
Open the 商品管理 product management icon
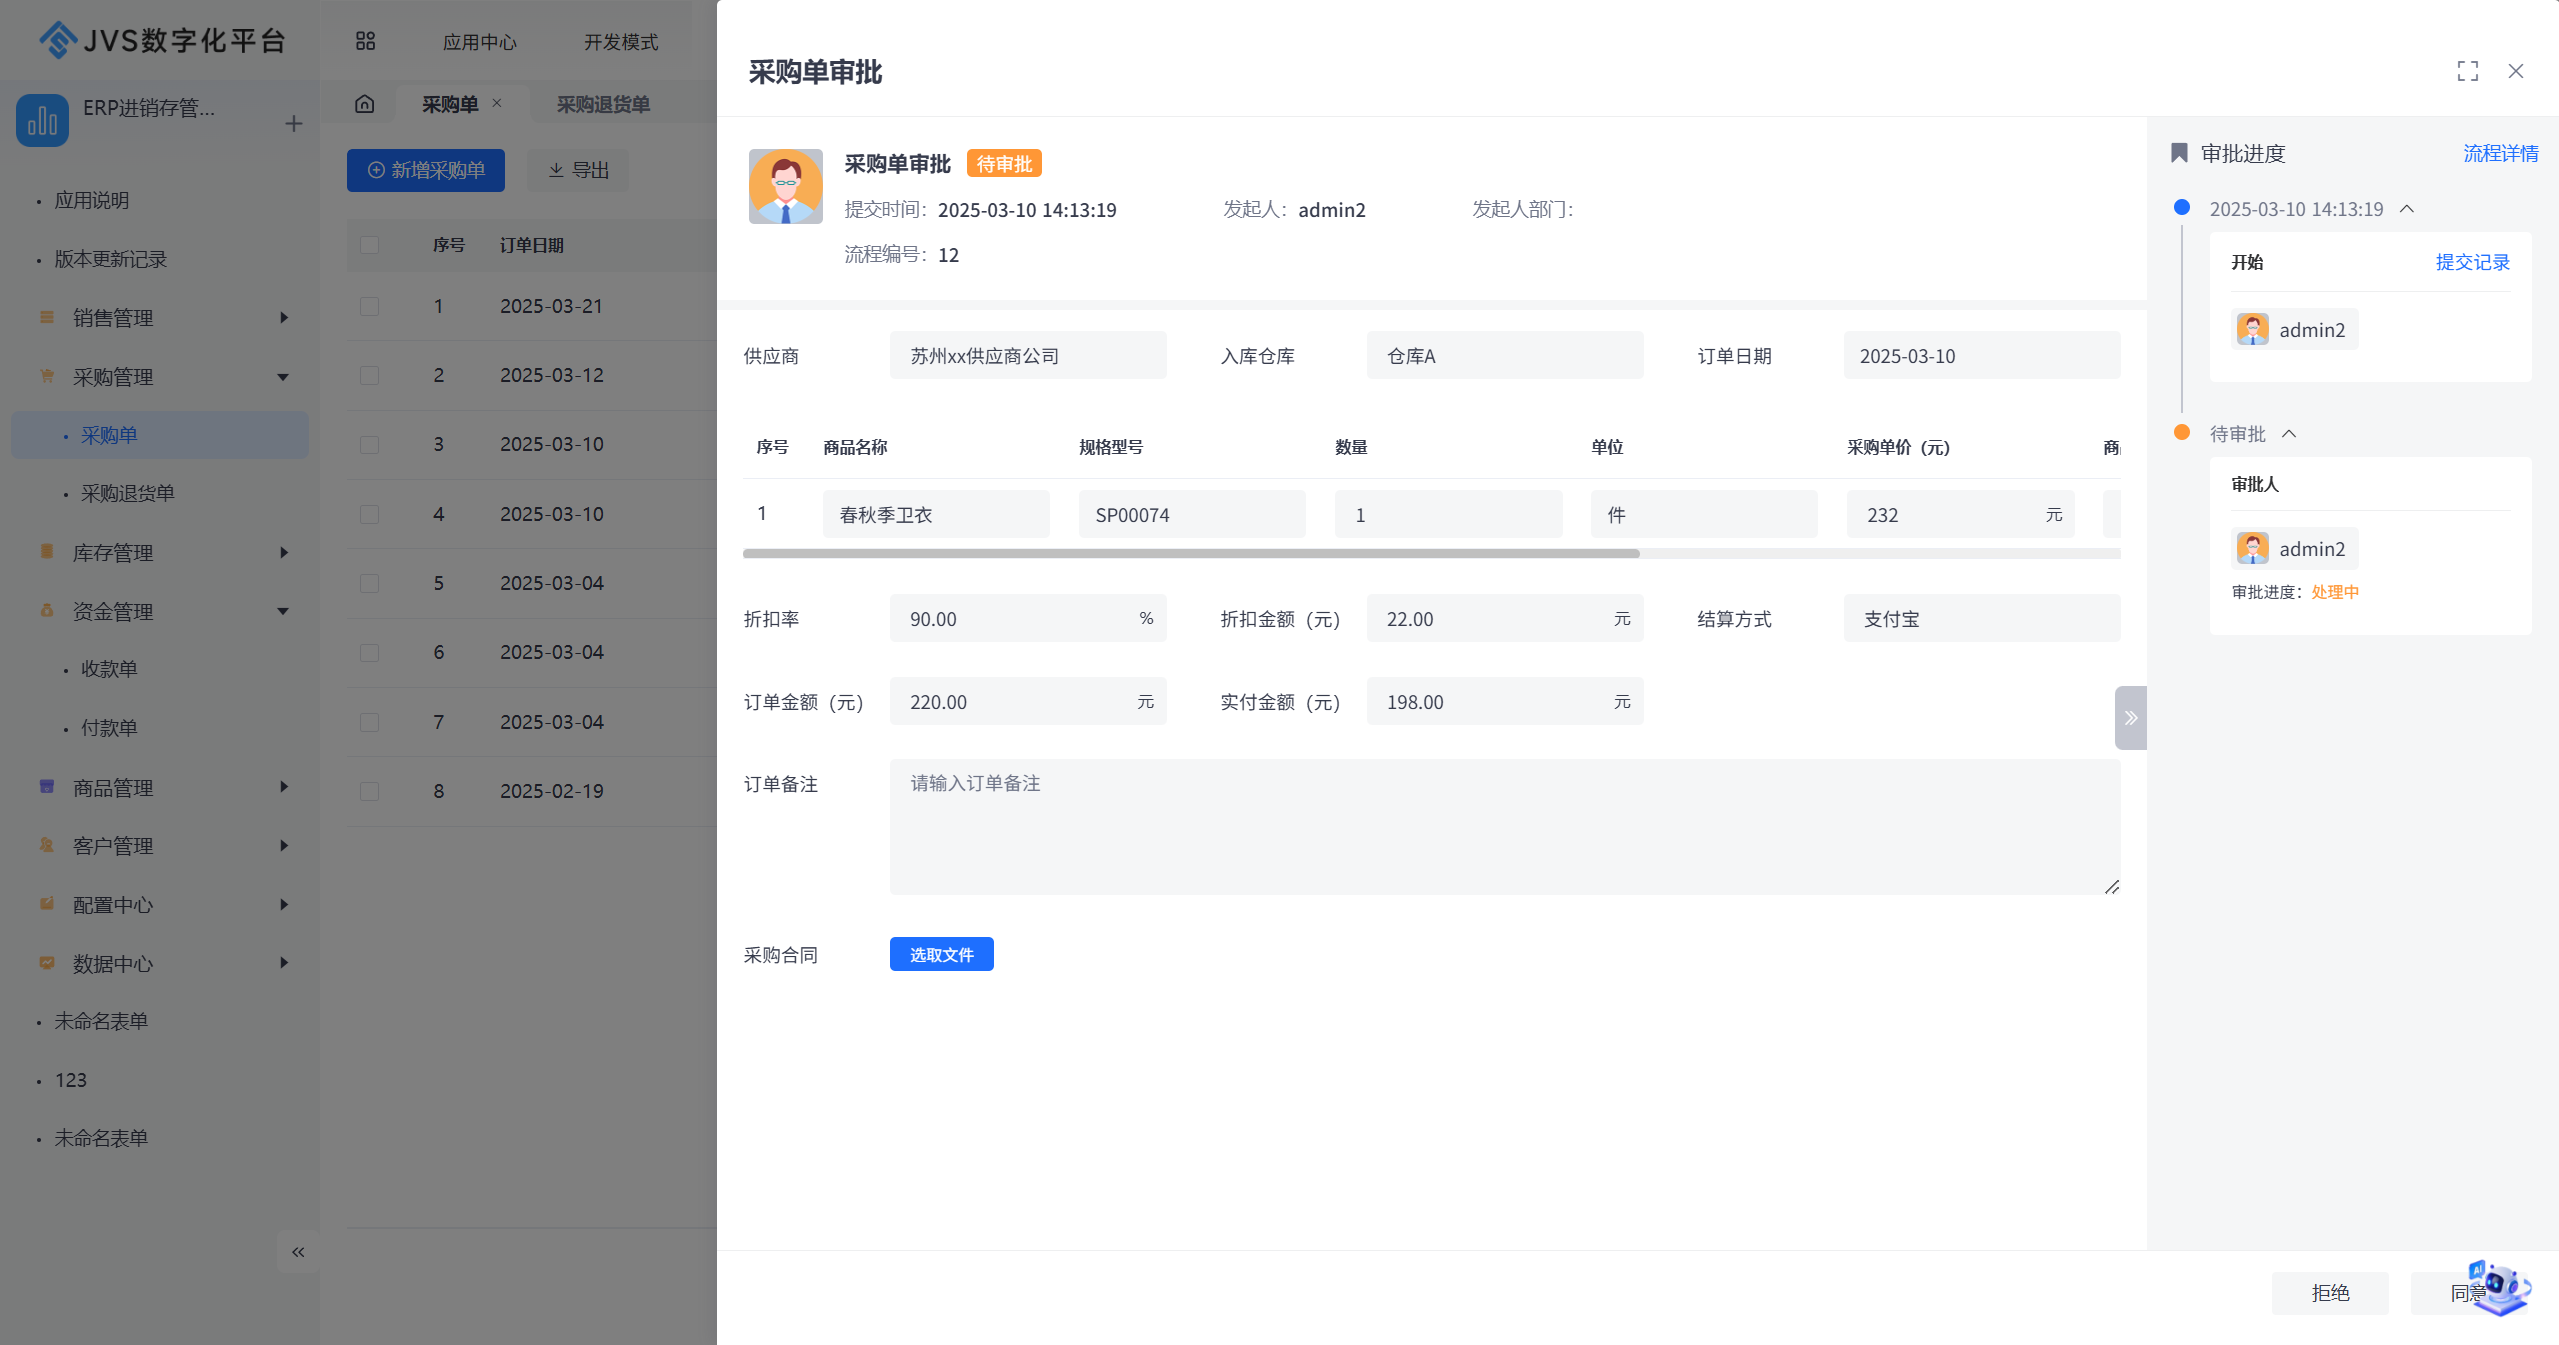[x=46, y=787]
